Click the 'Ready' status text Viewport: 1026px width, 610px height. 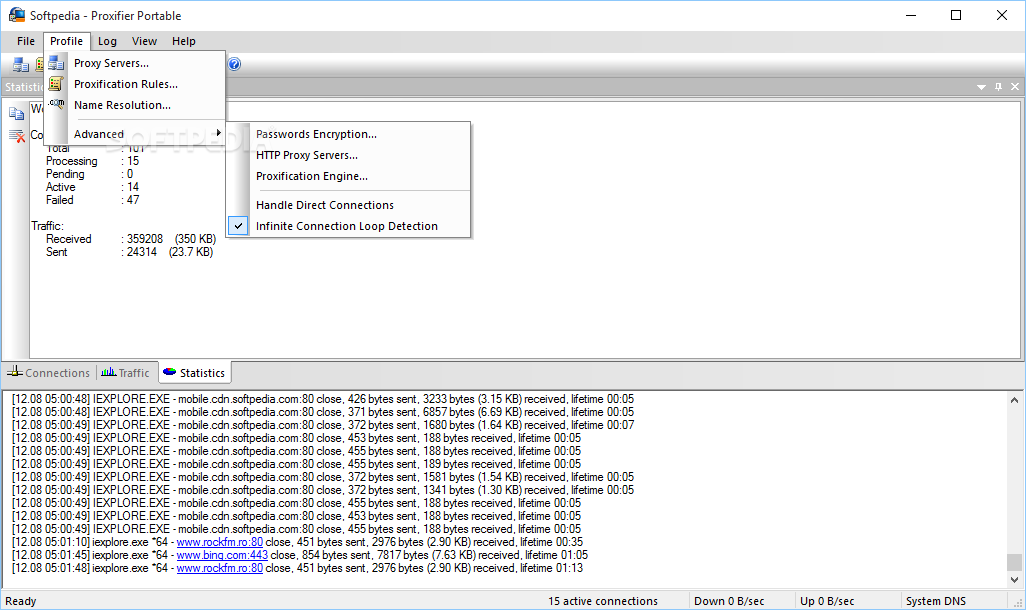point(21,601)
